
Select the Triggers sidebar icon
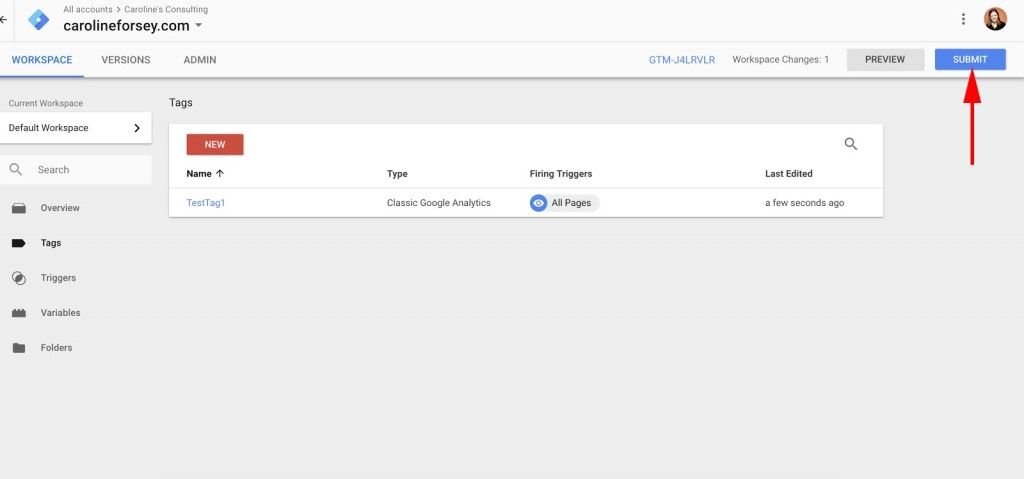19,278
